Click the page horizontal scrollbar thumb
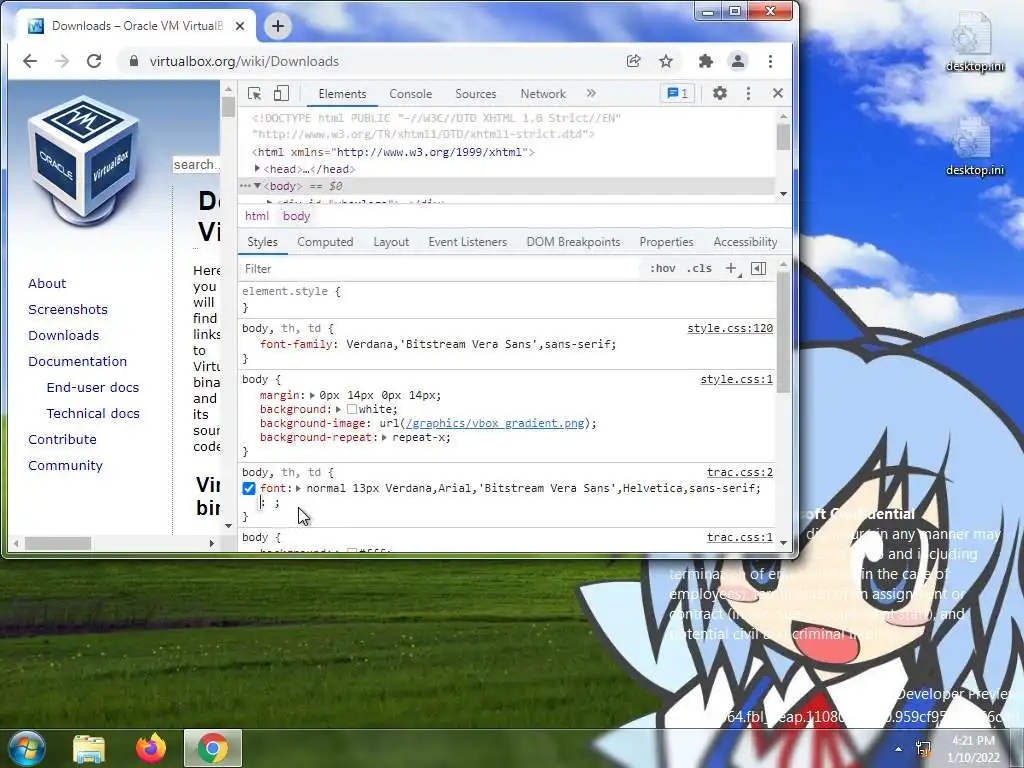The width and height of the screenshot is (1024, 768). click(x=58, y=543)
